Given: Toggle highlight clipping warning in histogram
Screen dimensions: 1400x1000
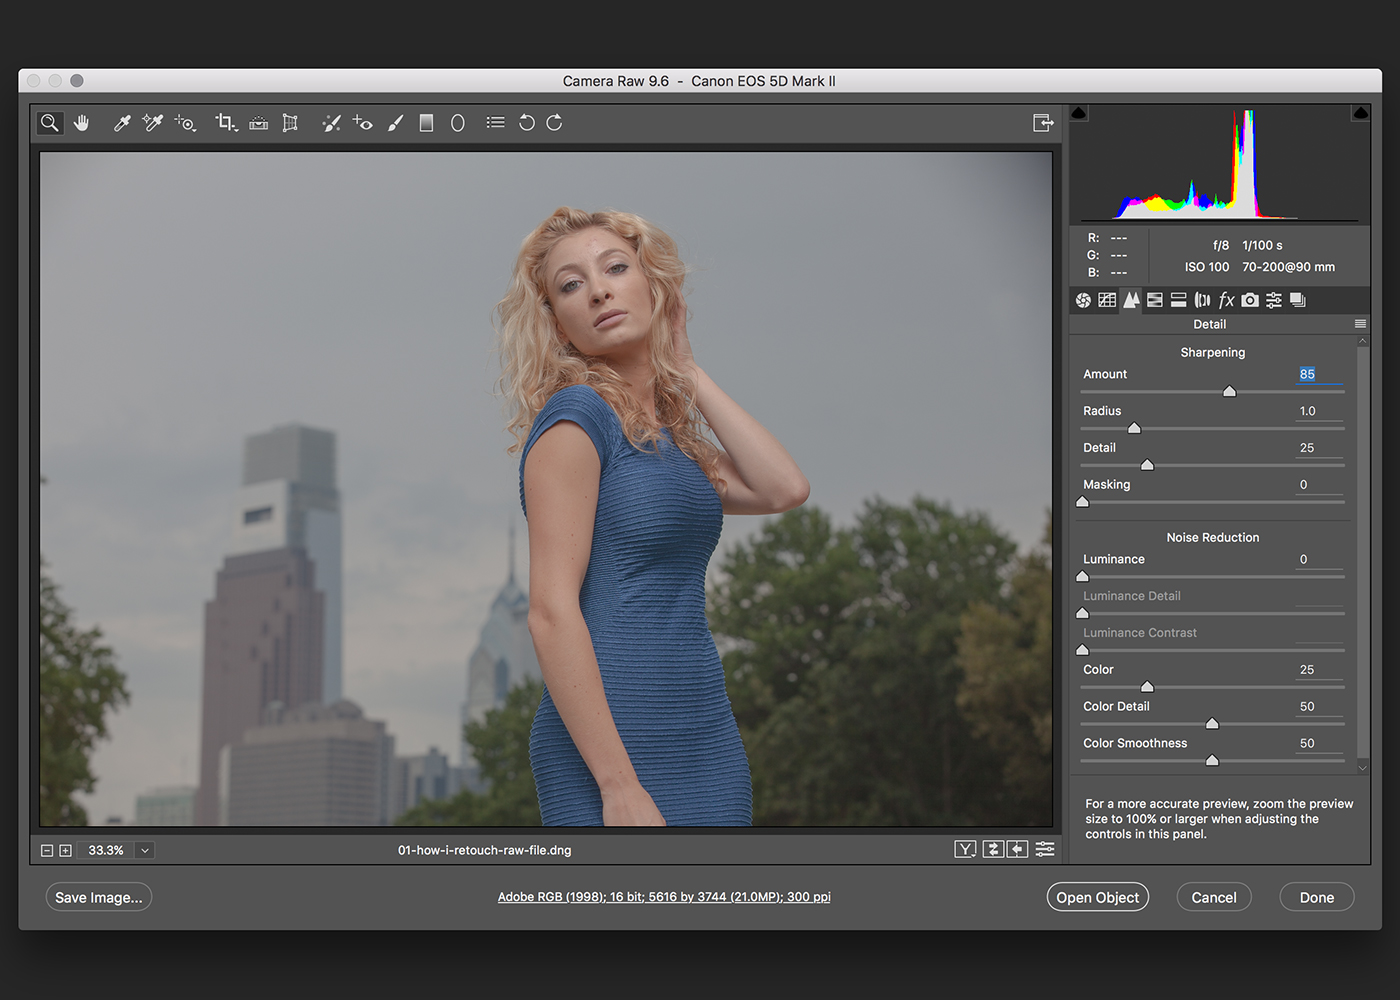Looking at the screenshot, I should click(x=1360, y=113).
